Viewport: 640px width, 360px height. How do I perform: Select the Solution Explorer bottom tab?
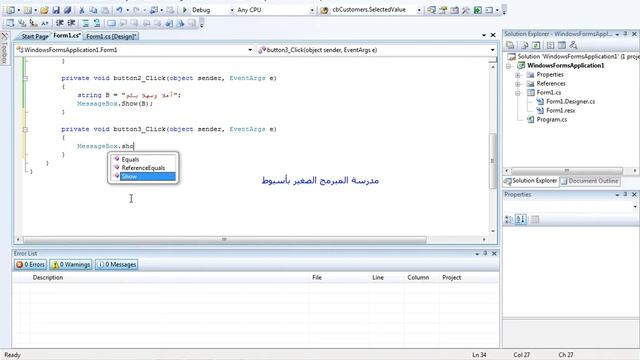[x=531, y=181]
